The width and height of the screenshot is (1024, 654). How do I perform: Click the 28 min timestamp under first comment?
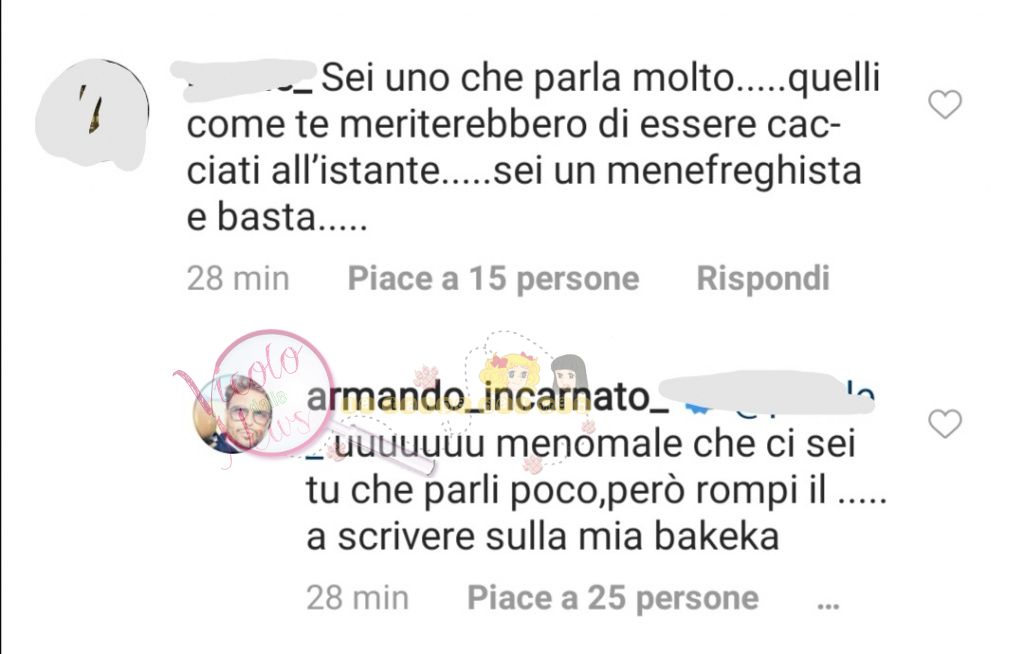[x=238, y=279]
